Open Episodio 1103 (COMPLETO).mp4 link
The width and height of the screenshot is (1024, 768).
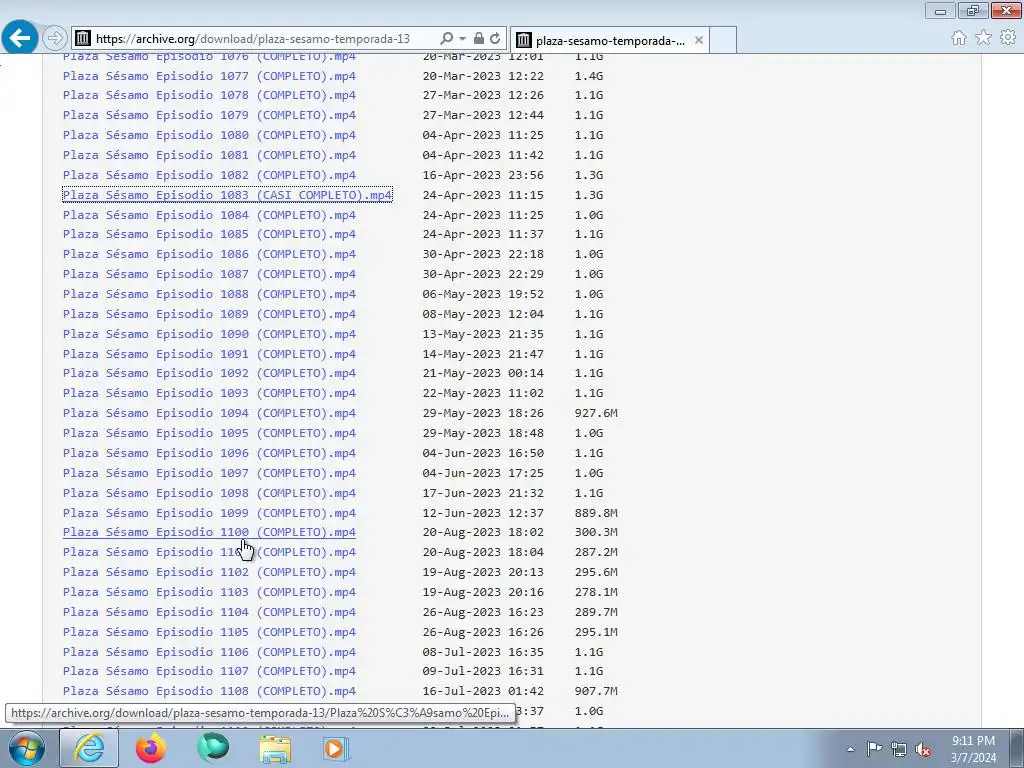pos(209,592)
